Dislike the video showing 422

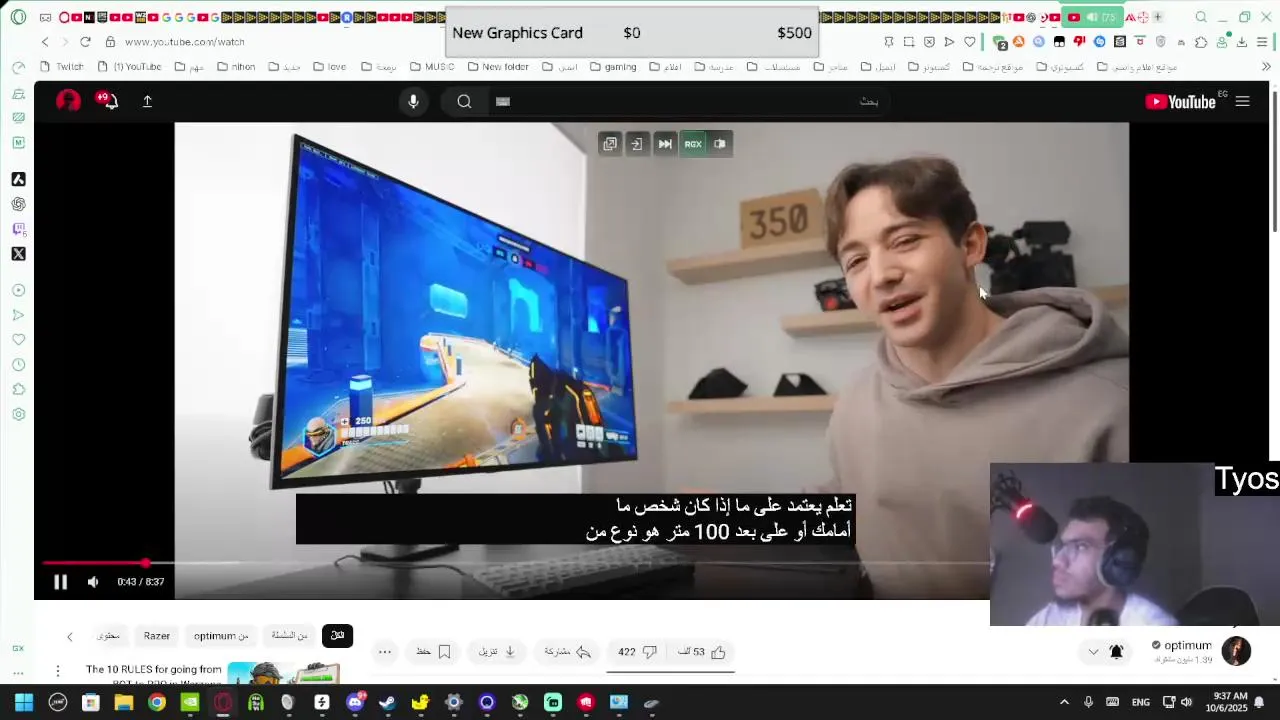coord(637,652)
